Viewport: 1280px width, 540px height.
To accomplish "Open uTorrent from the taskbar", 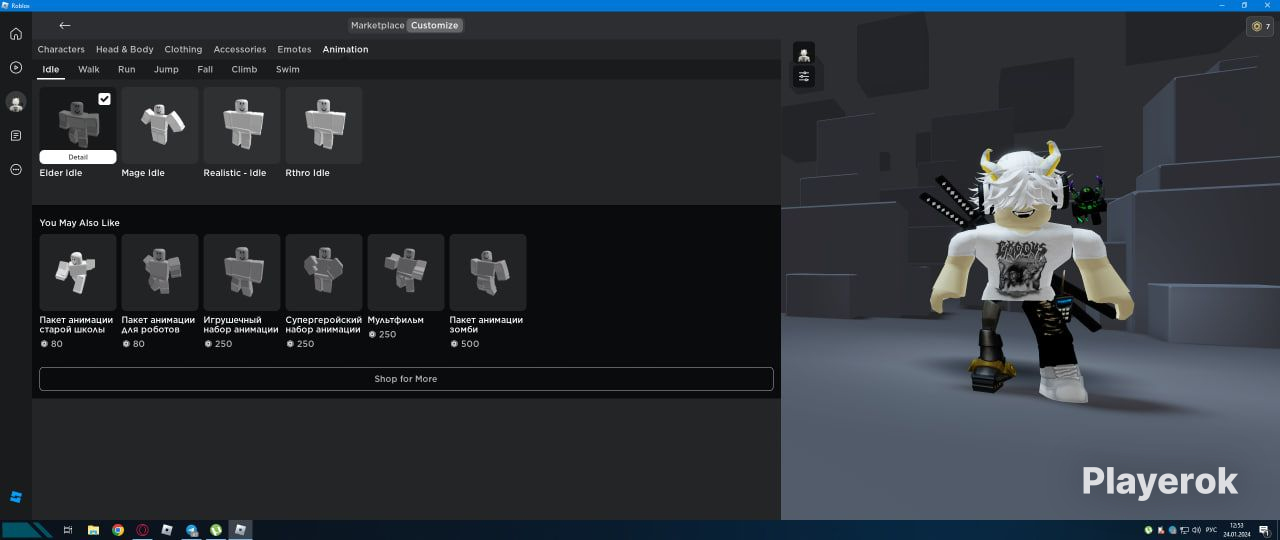I will coord(216,530).
